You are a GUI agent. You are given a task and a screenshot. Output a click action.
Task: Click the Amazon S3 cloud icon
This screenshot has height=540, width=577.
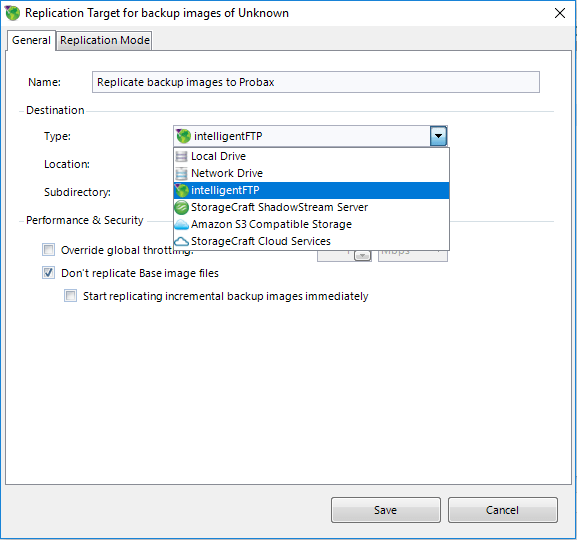181,225
